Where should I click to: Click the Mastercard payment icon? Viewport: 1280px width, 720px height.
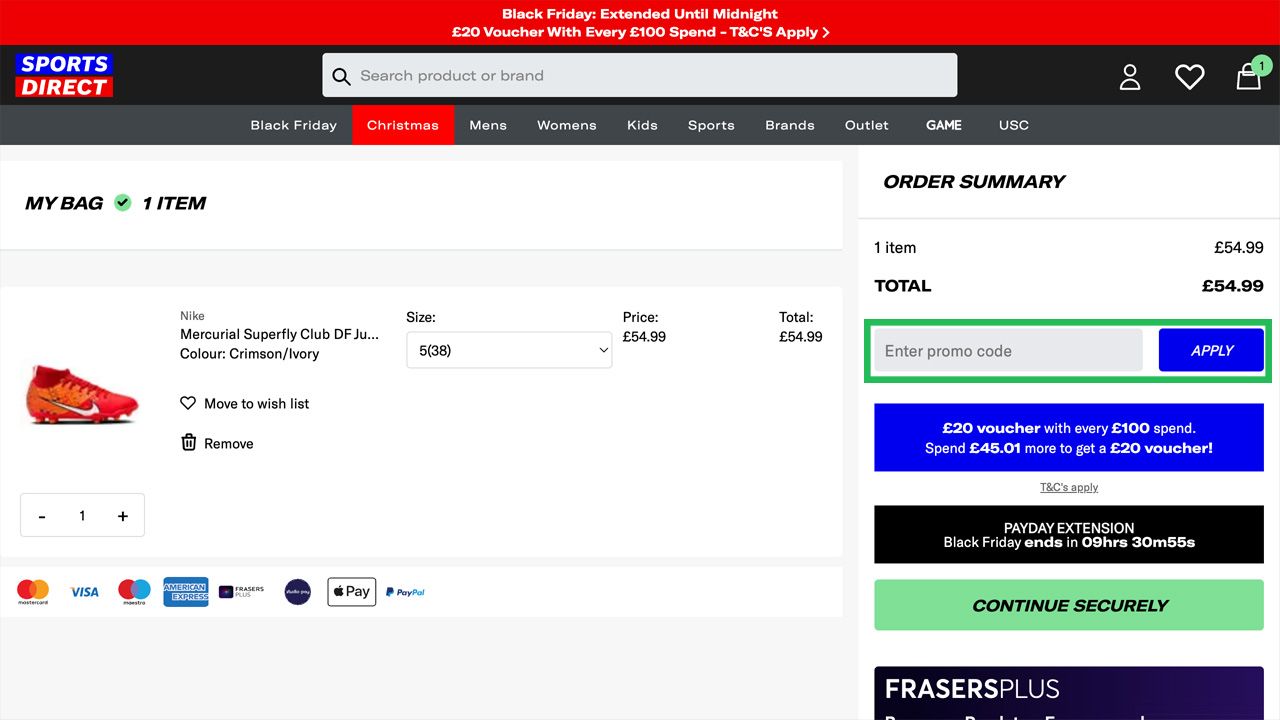pos(33,592)
